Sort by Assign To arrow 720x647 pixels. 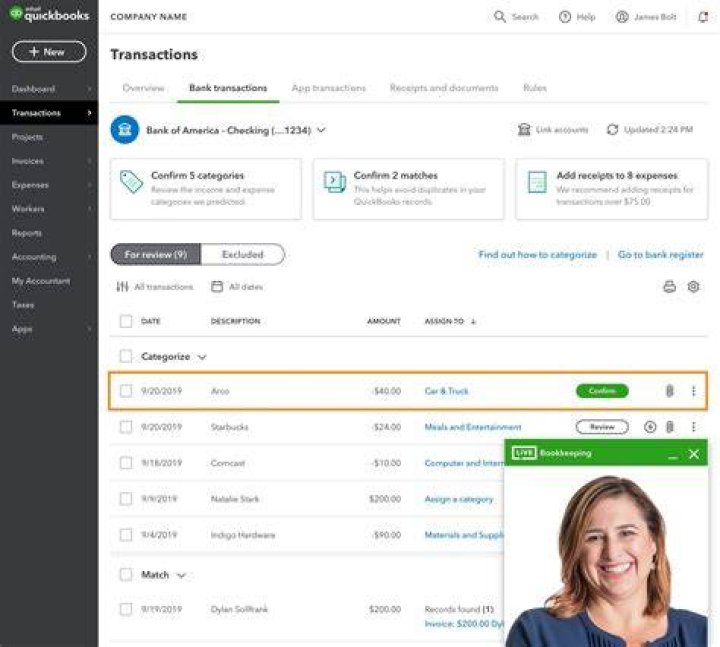point(473,321)
